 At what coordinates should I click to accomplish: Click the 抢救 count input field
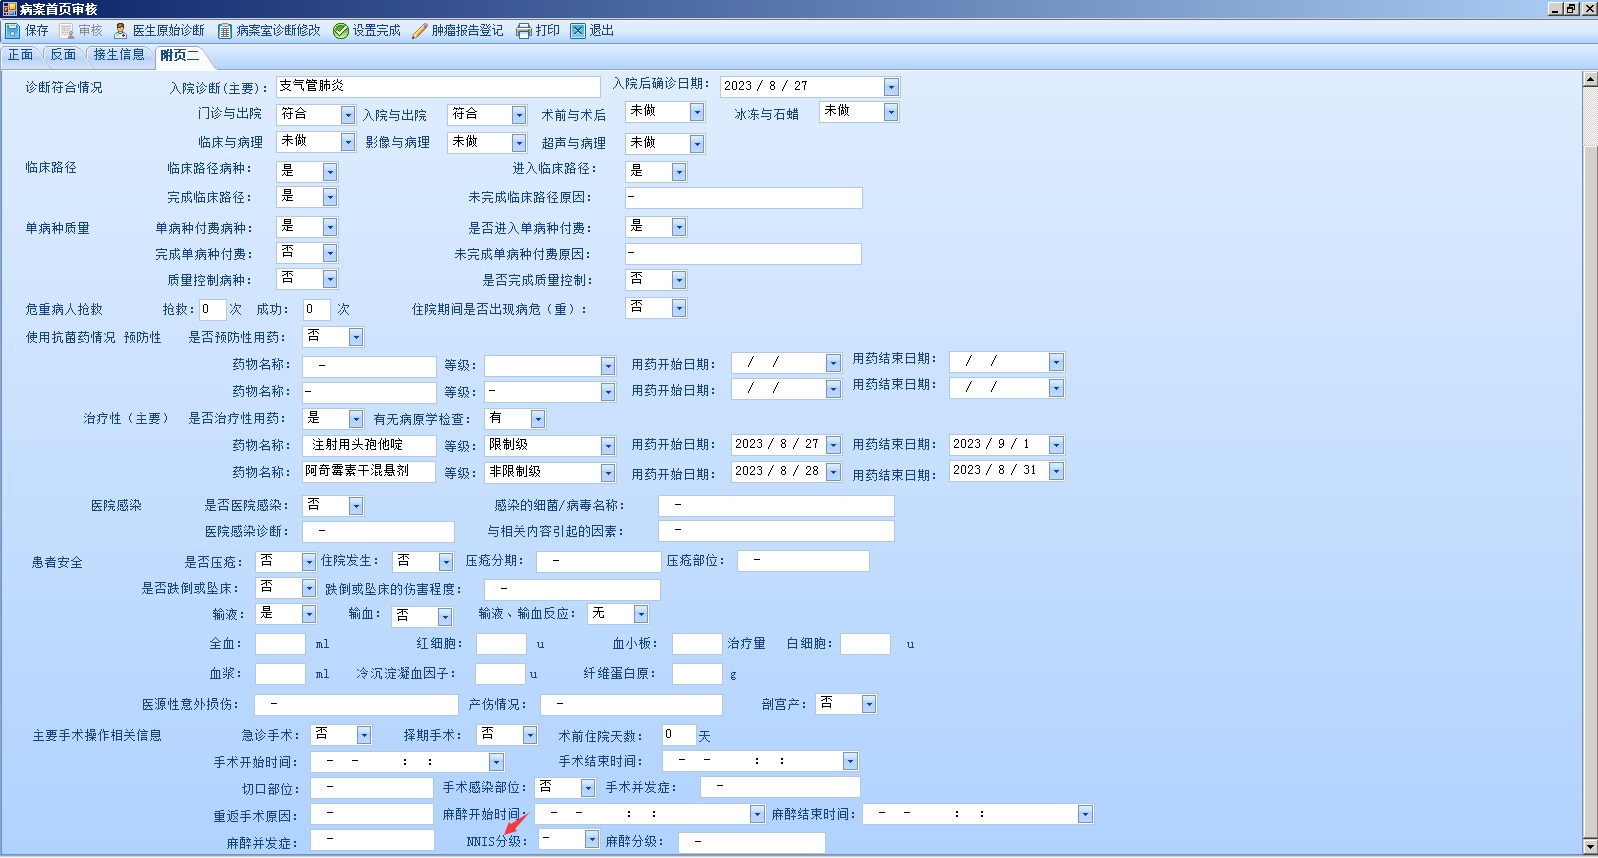click(x=212, y=310)
